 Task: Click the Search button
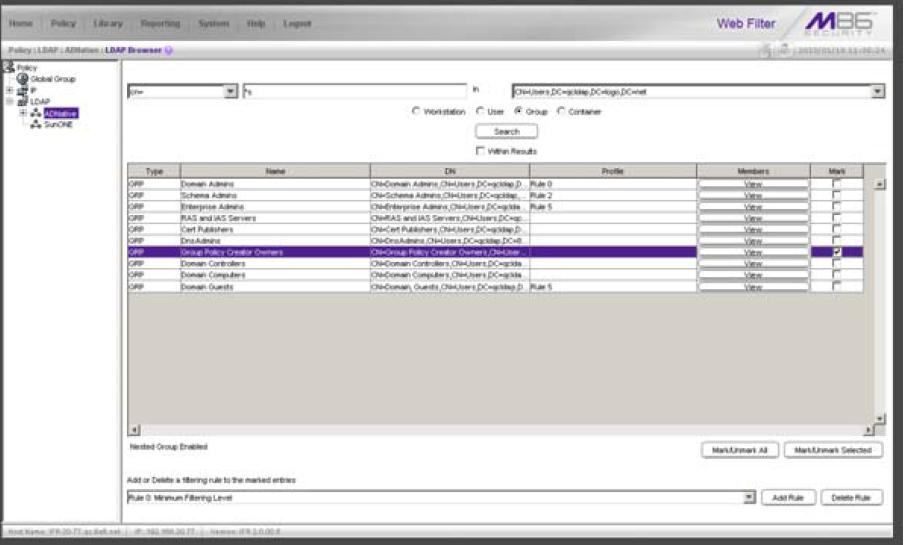(507, 131)
